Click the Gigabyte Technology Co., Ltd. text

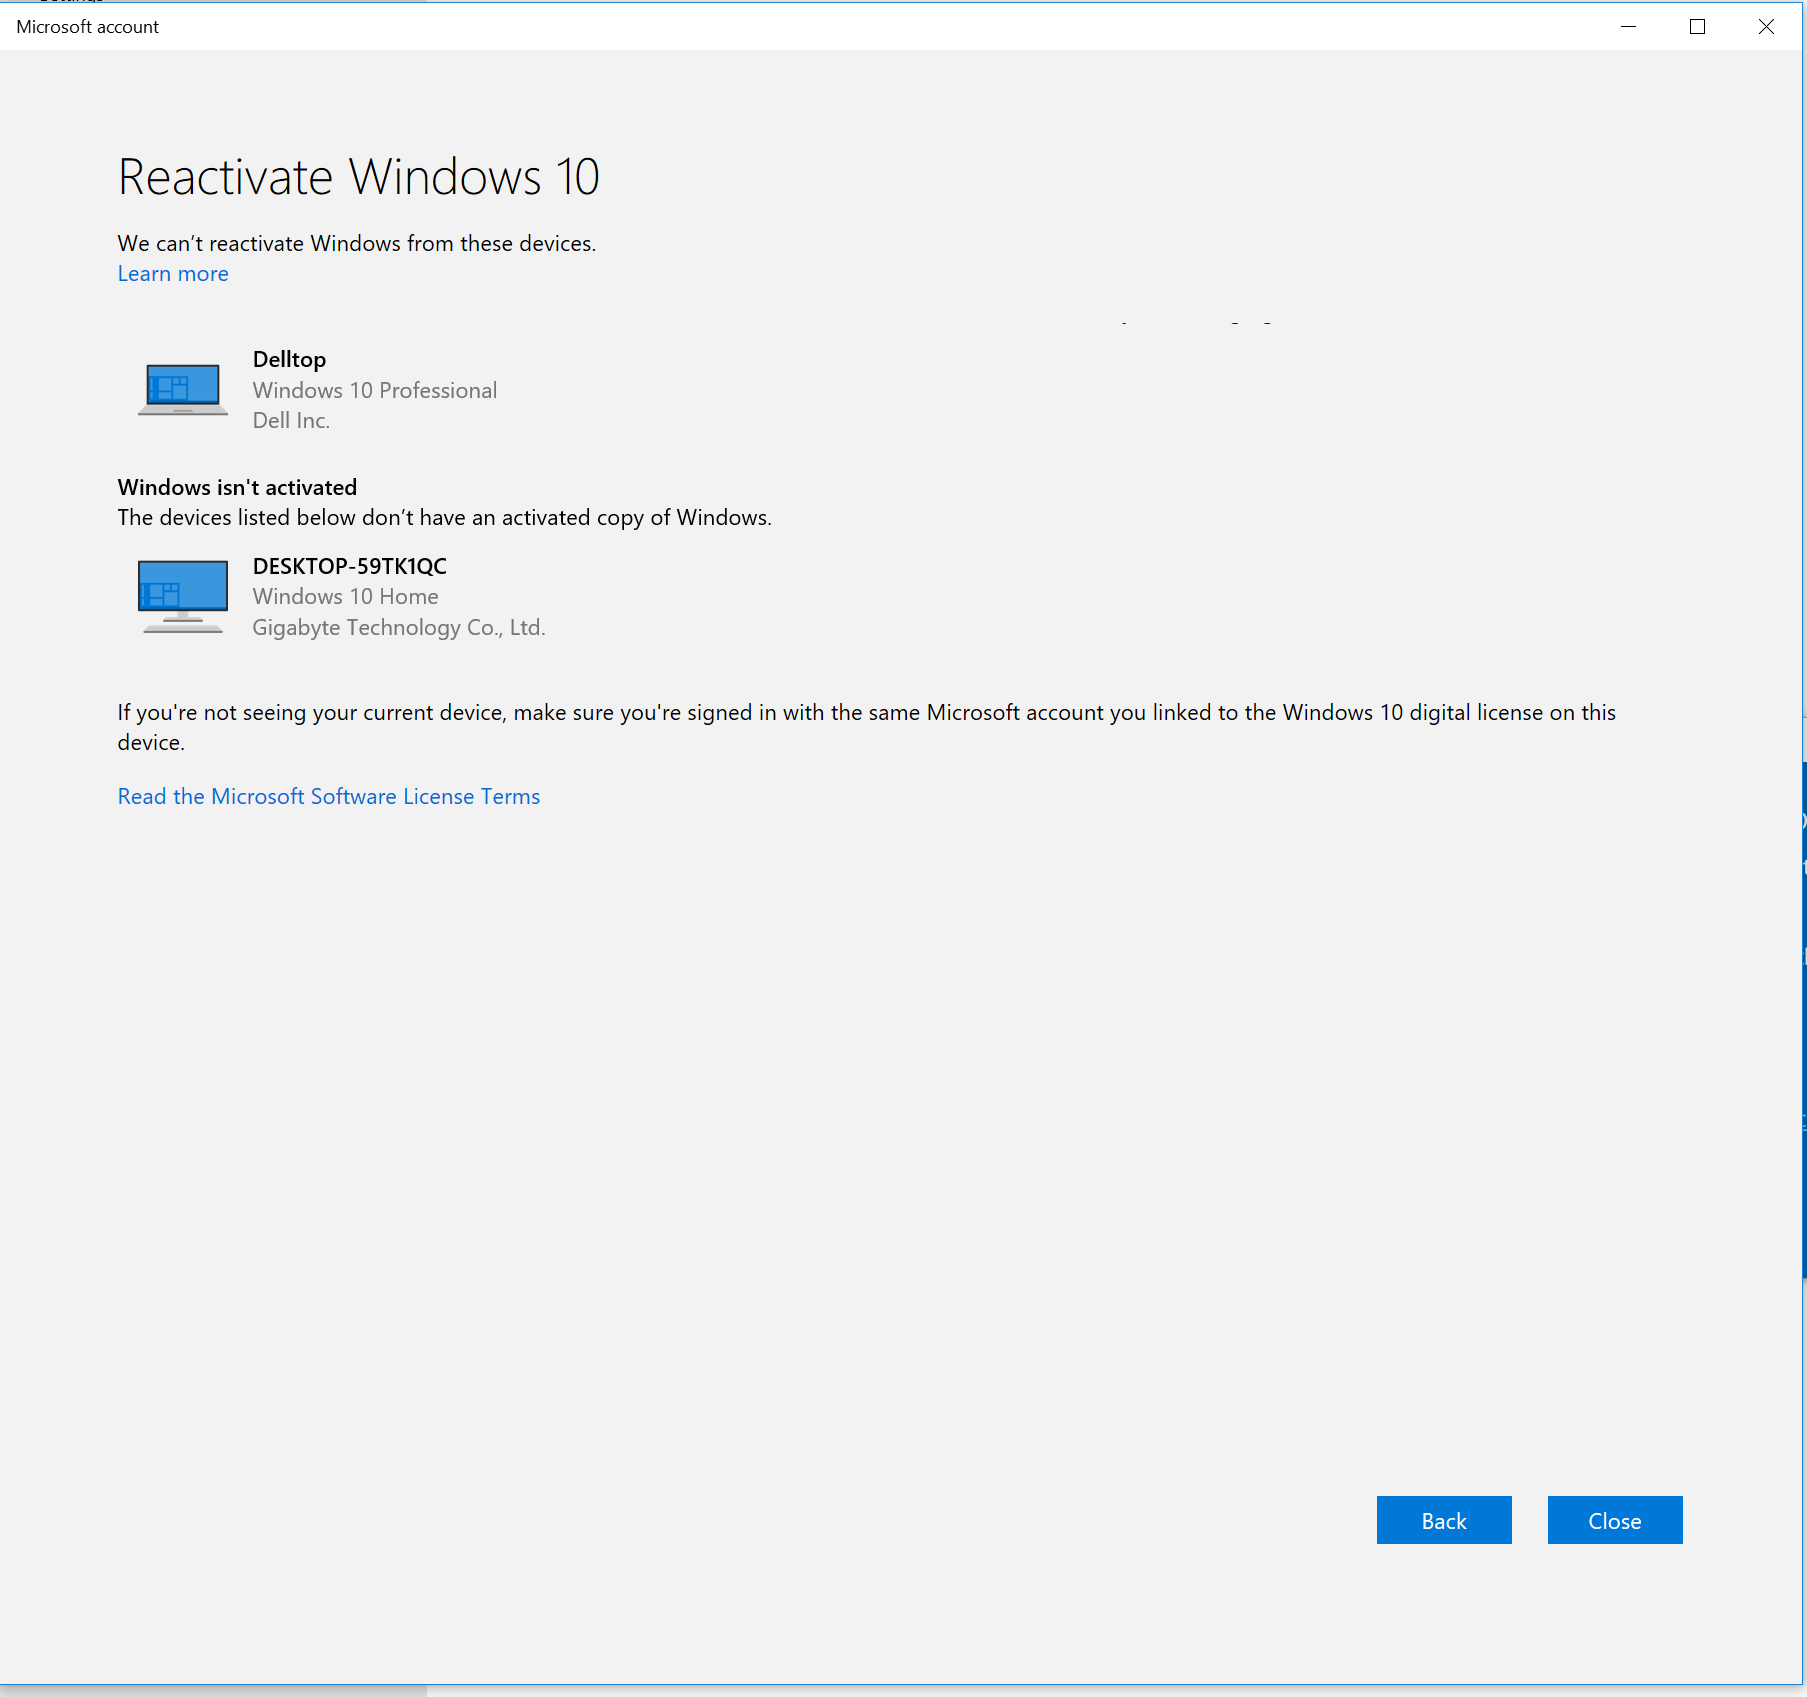399,628
